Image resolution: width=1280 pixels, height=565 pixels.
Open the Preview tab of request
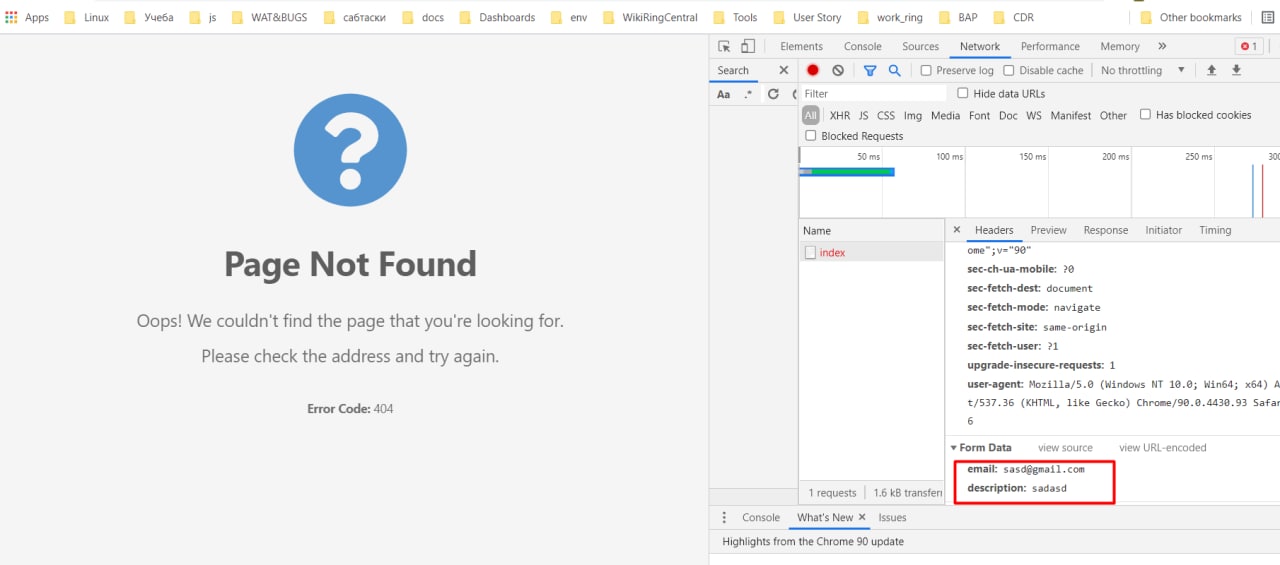(1048, 230)
